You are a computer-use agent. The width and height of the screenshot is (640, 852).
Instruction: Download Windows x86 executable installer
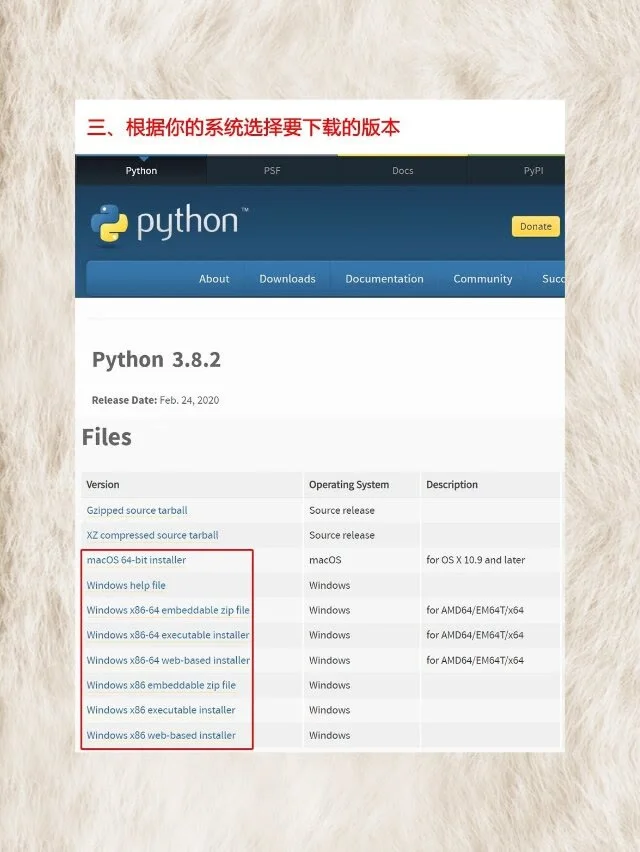[161, 710]
